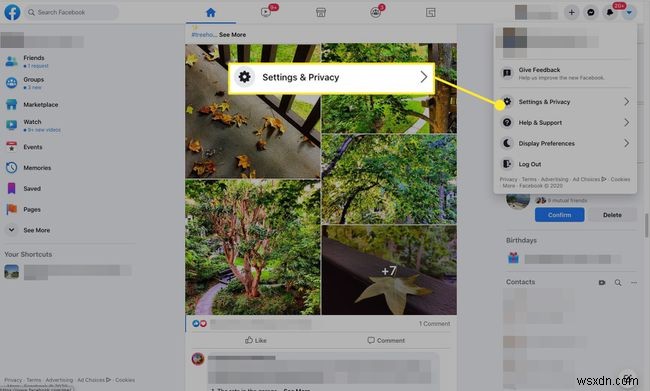Expand See More in left sidebar
The height and width of the screenshot is (391, 650).
tap(37, 230)
